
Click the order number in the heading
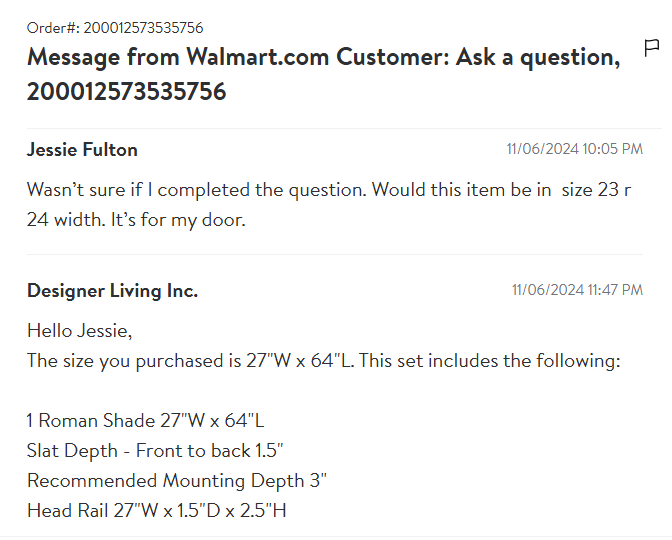[126, 92]
